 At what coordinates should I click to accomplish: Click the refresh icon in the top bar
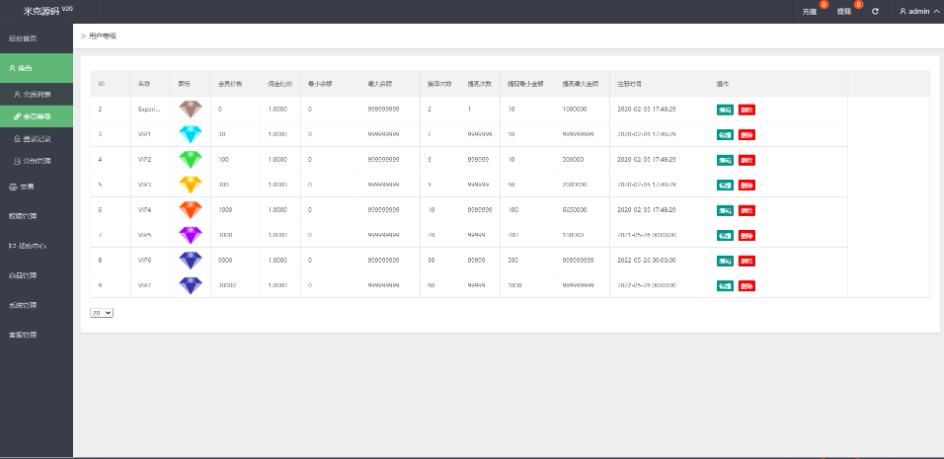click(875, 11)
